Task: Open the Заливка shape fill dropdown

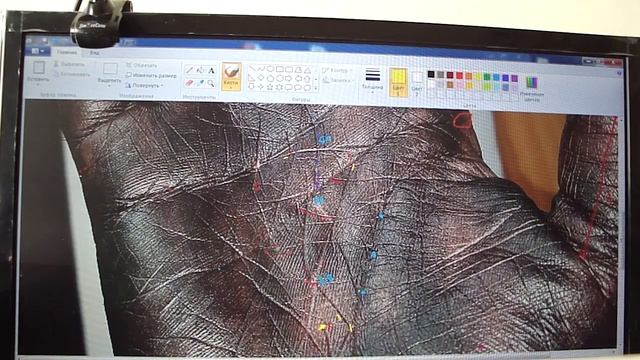Action: tap(337, 80)
